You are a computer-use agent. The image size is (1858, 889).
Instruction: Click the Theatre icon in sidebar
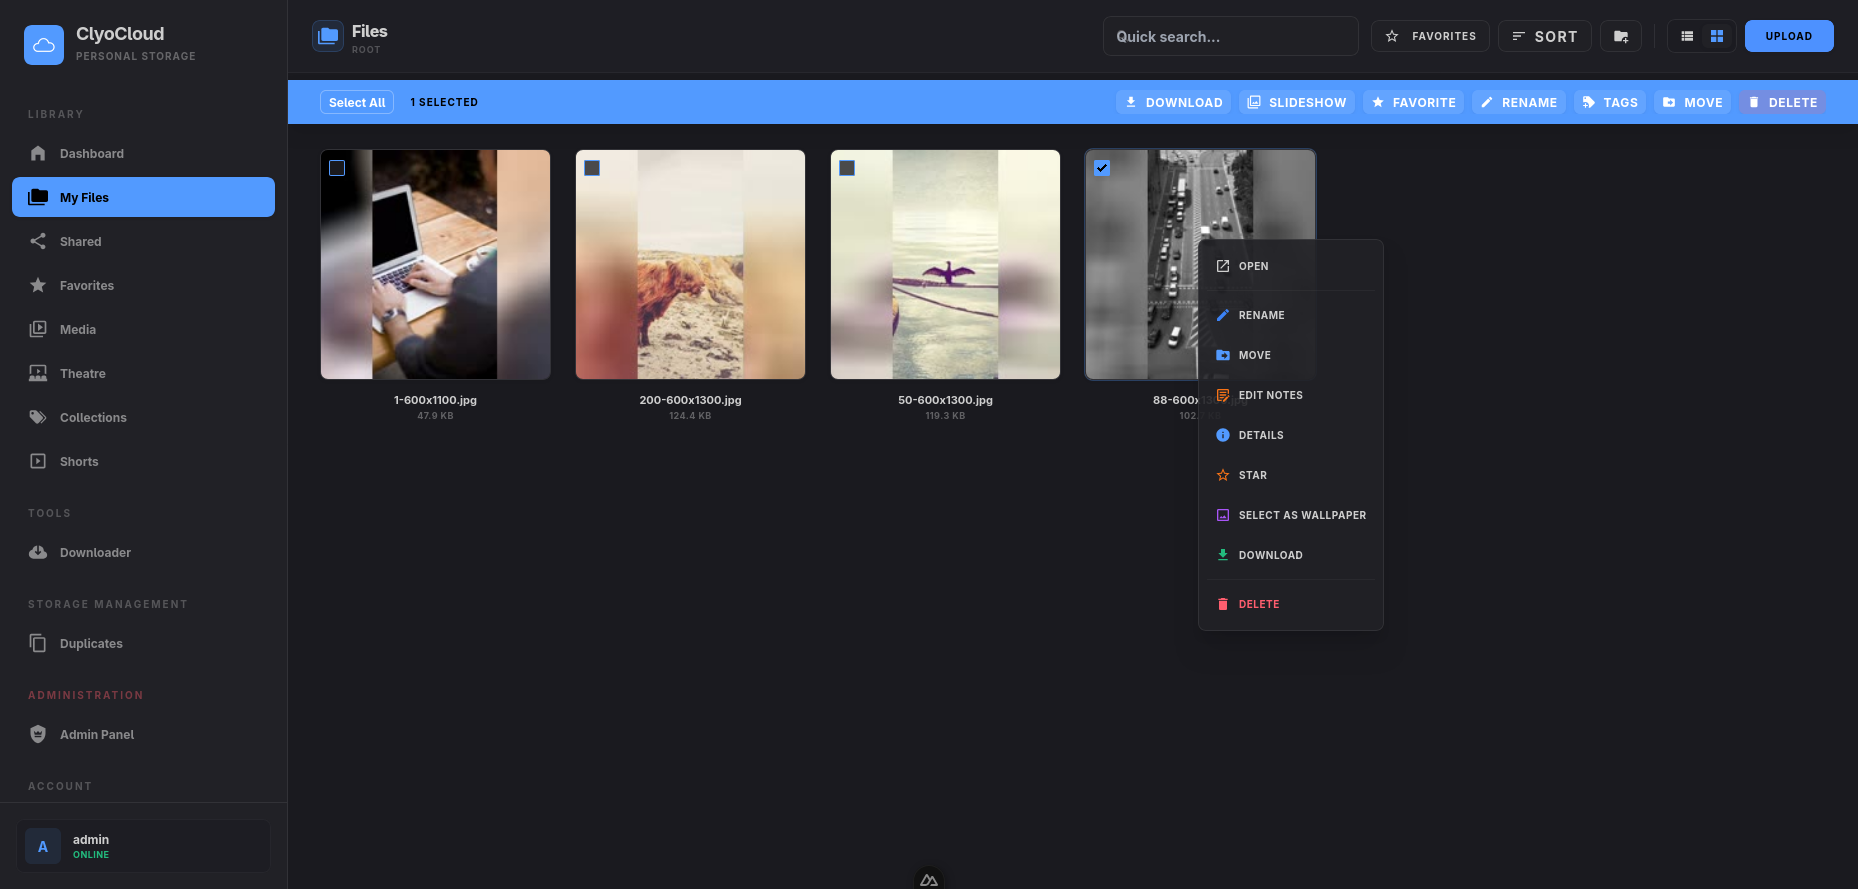point(38,373)
